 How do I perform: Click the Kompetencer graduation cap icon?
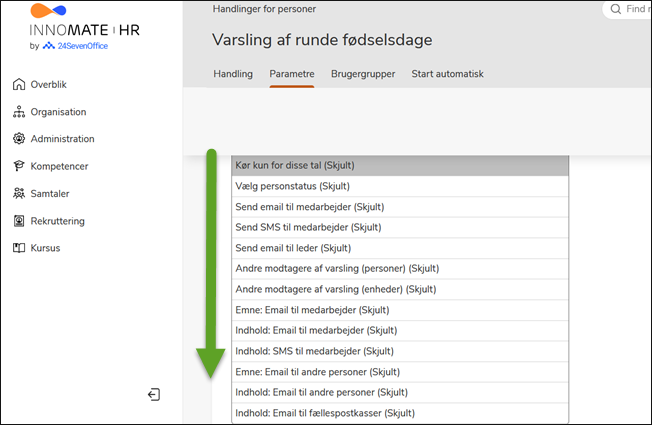(x=19, y=166)
